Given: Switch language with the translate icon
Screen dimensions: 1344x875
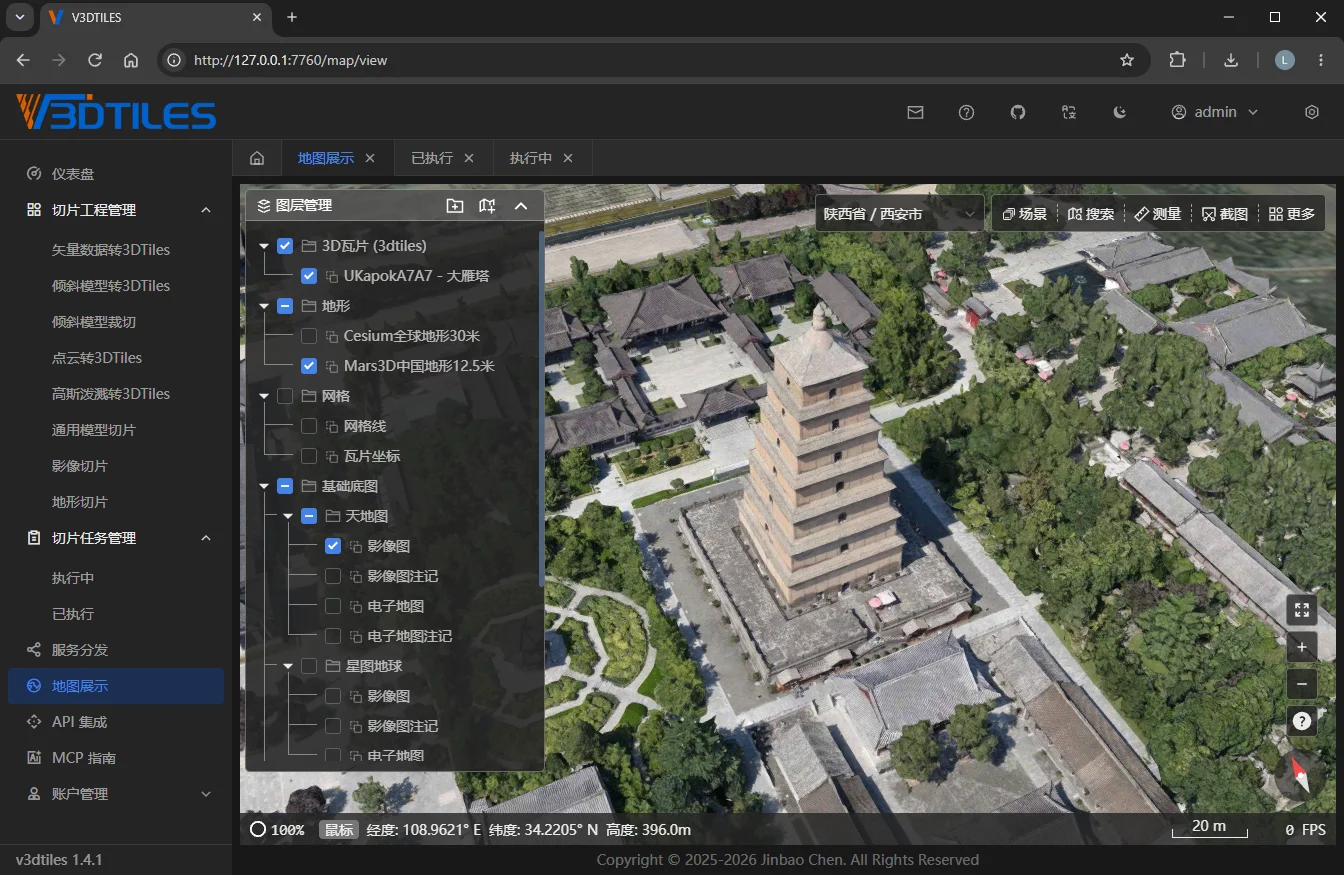Looking at the screenshot, I should pyautogui.click(x=1069, y=112).
